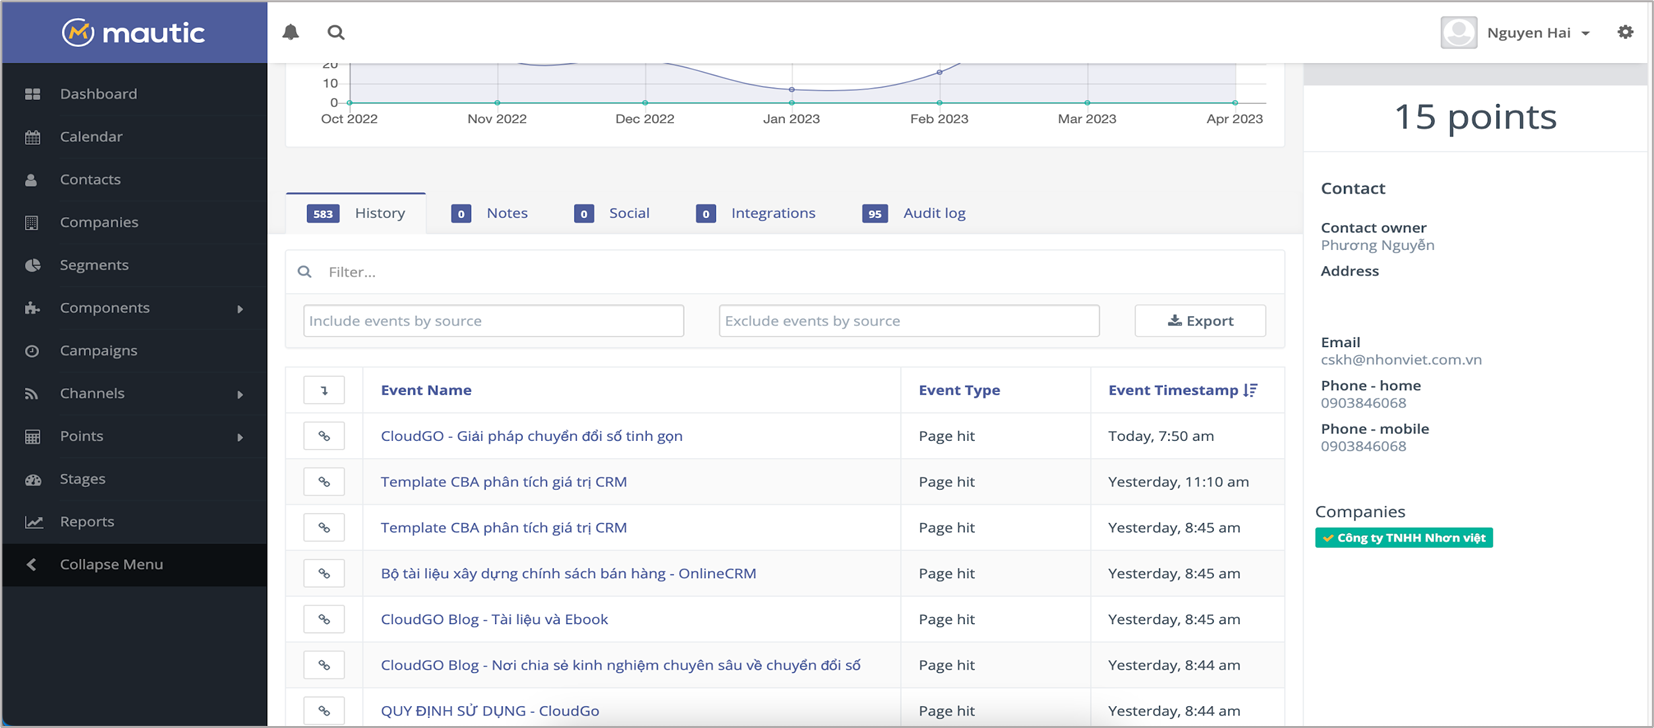Viewport: 1654px width, 728px height.
Task: Expand the Components submenu arrow
Action: point(240,309)
